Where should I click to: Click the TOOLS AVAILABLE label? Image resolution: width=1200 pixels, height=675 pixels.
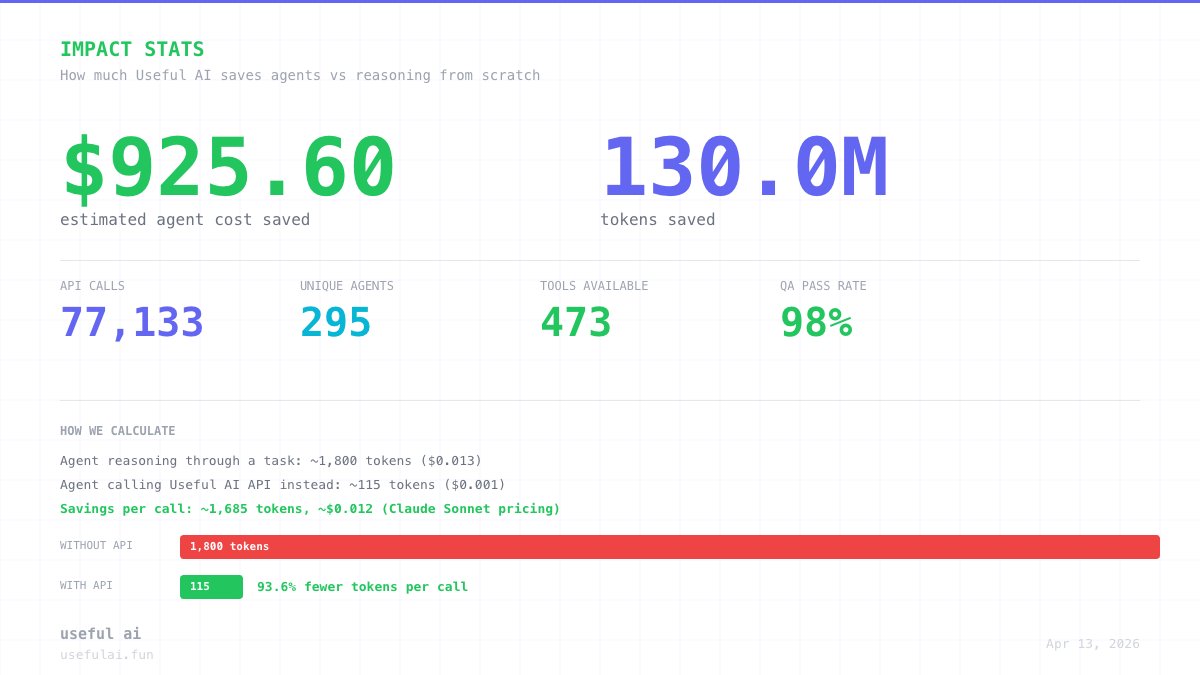click(x=594, y=286)
